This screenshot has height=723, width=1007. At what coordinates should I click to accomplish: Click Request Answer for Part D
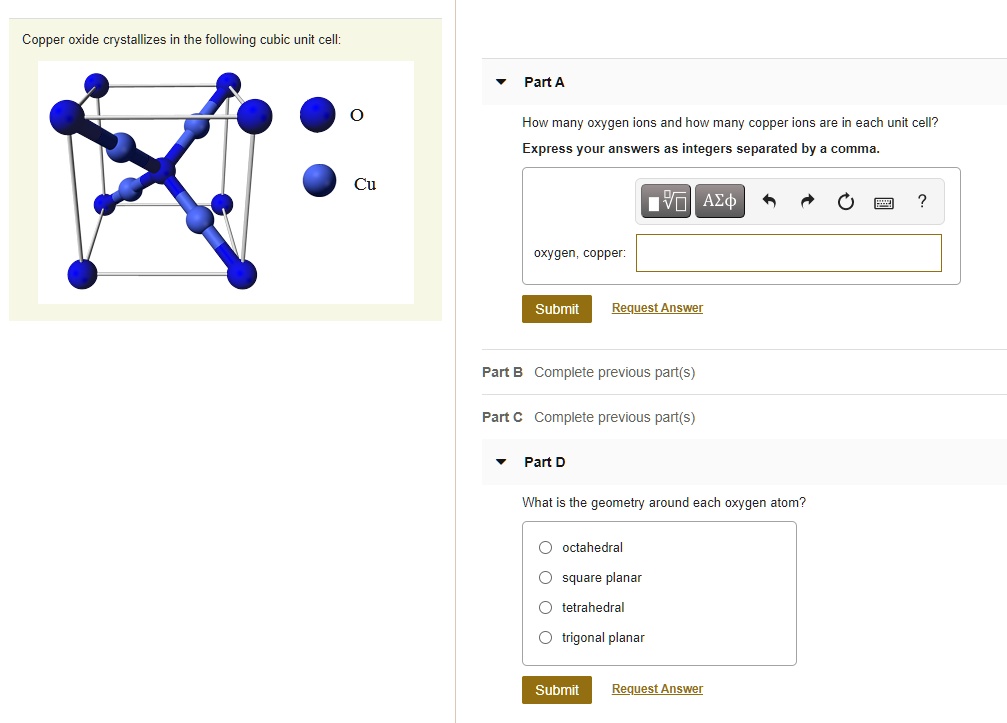pyautogui.click(x=656, y=688)
